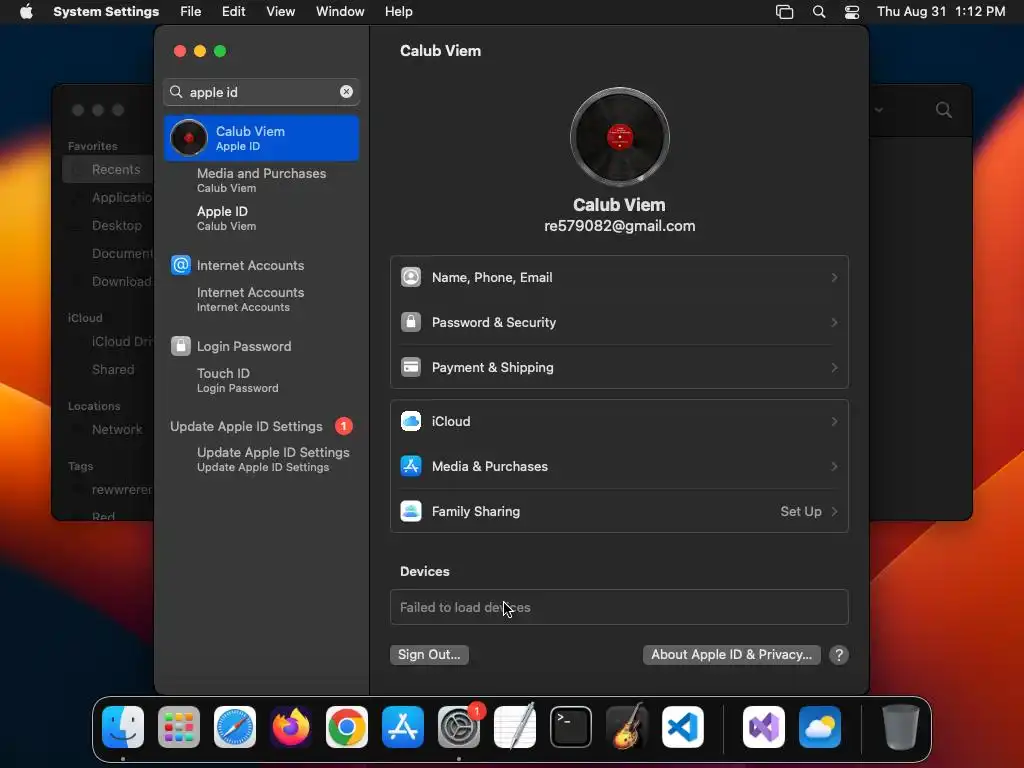
Task: Click the Apple menu logo
Action: pyautogui.click(x=26, y=11)
